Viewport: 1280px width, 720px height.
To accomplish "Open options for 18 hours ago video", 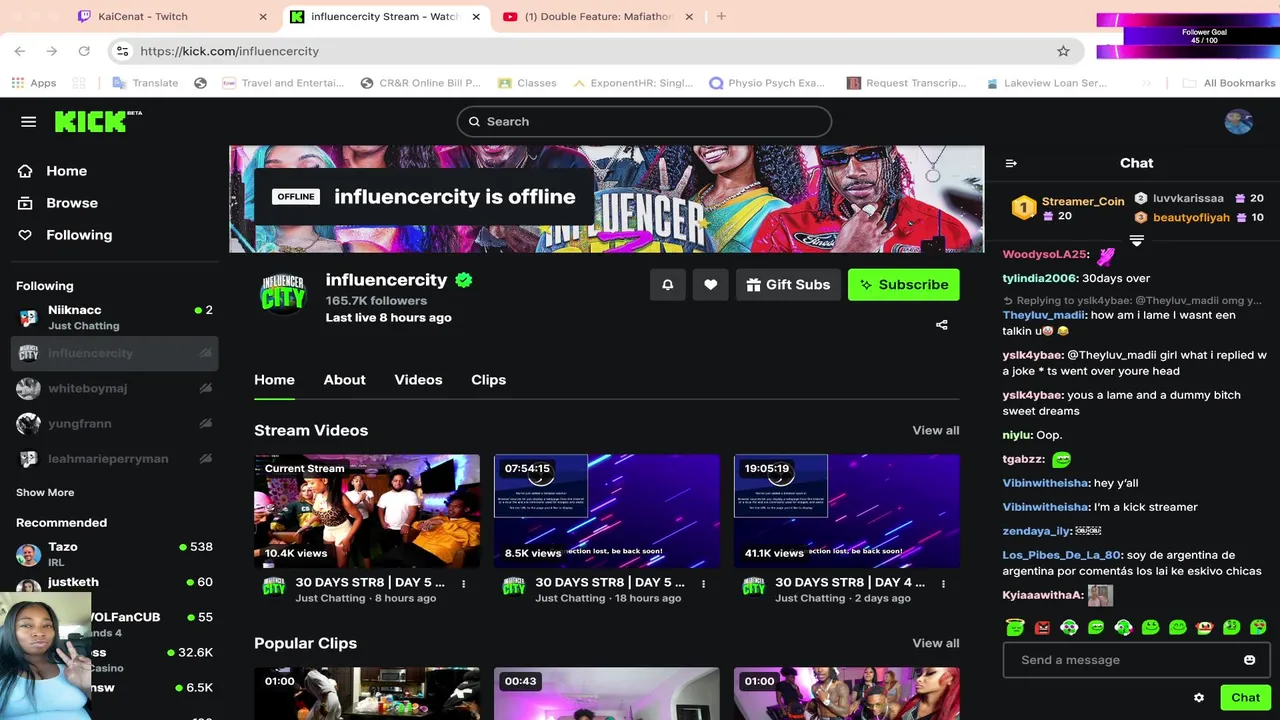I will (x=703, y=583).
